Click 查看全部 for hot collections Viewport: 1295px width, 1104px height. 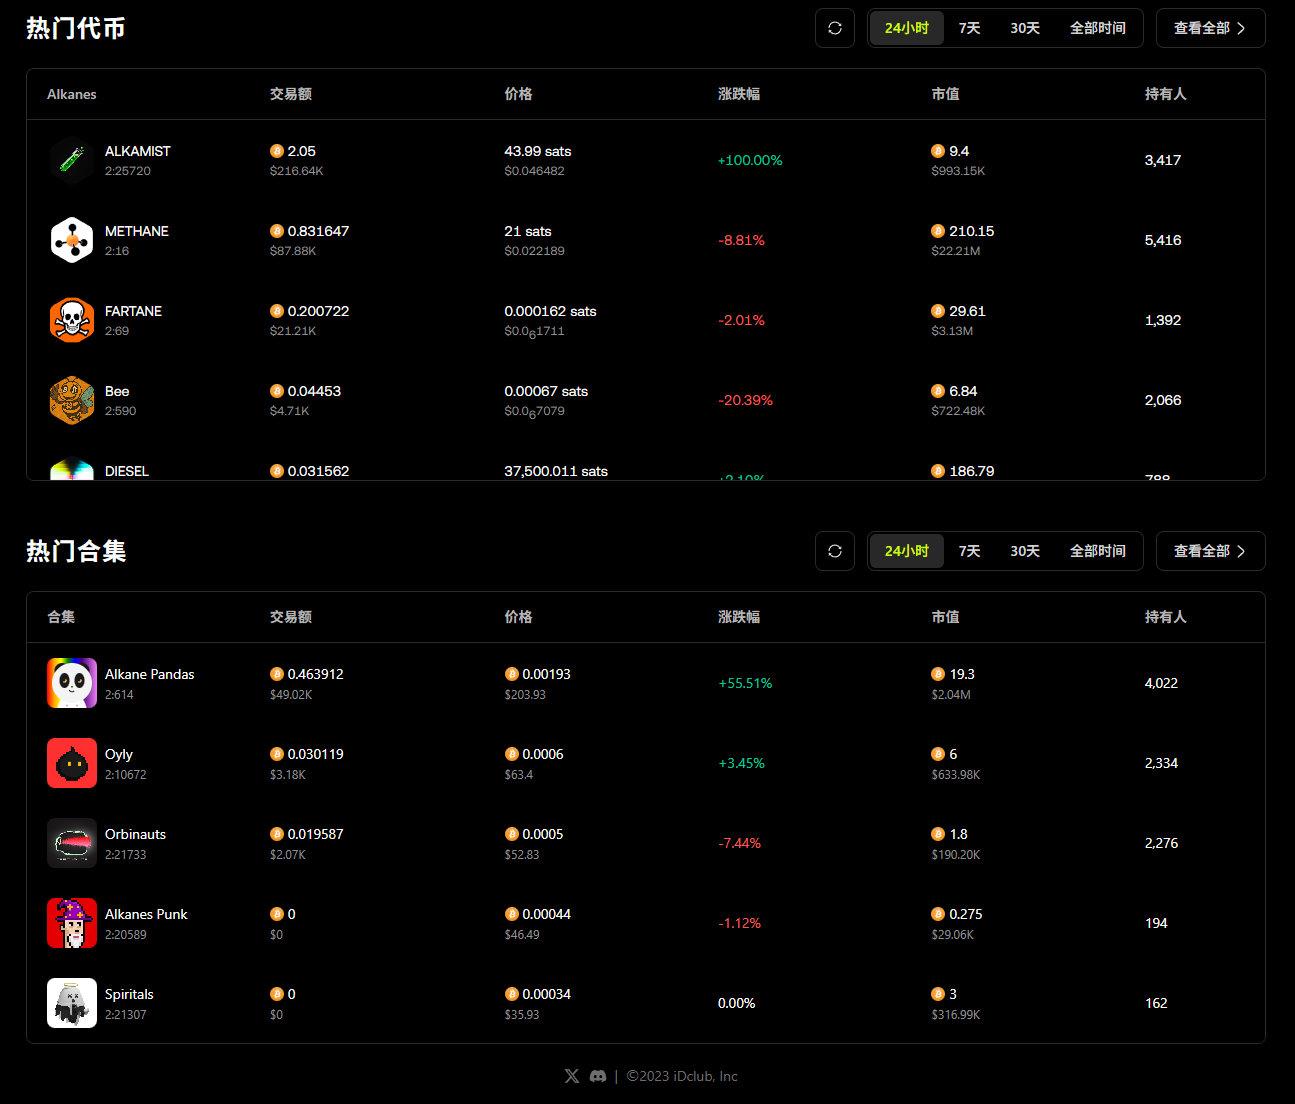coord(1210,551)
